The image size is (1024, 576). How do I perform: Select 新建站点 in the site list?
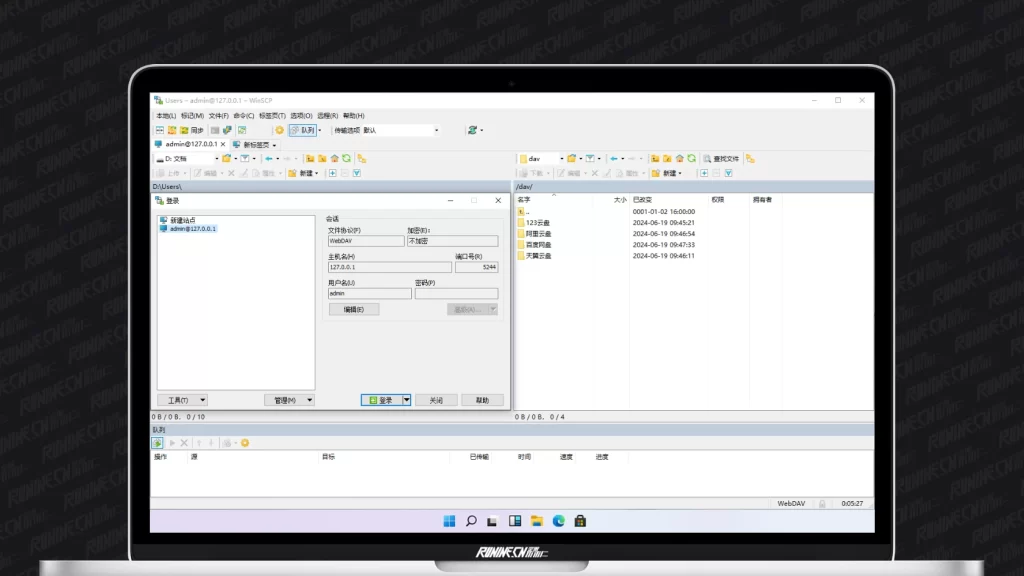point(182,220)
